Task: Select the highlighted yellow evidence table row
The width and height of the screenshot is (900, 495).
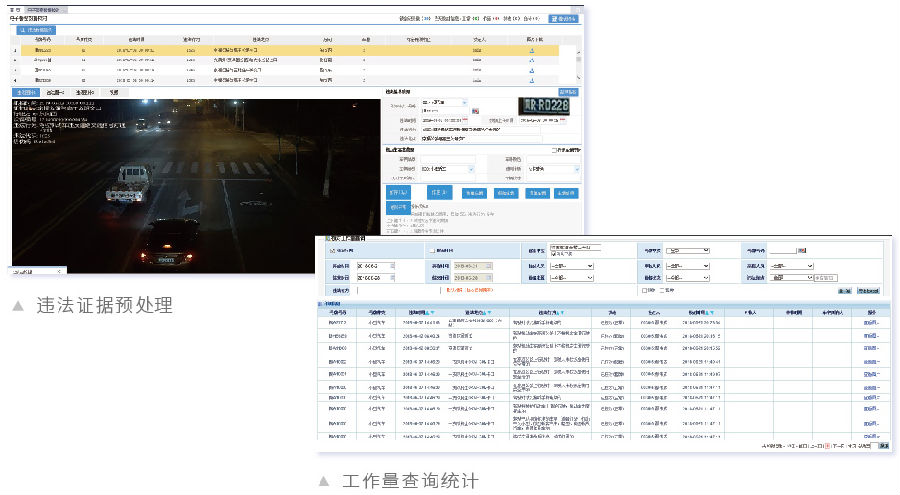Action: click(290, 51)
